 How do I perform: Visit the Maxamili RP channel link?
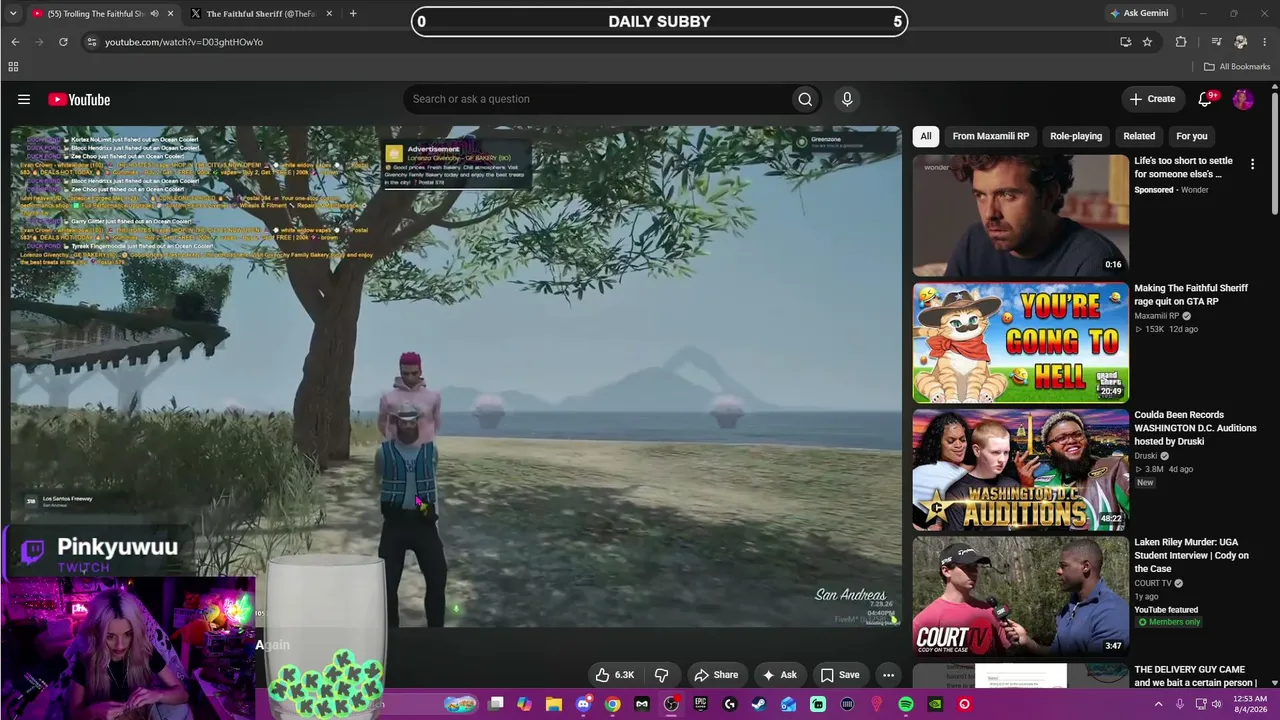(x=1156, y=316)
